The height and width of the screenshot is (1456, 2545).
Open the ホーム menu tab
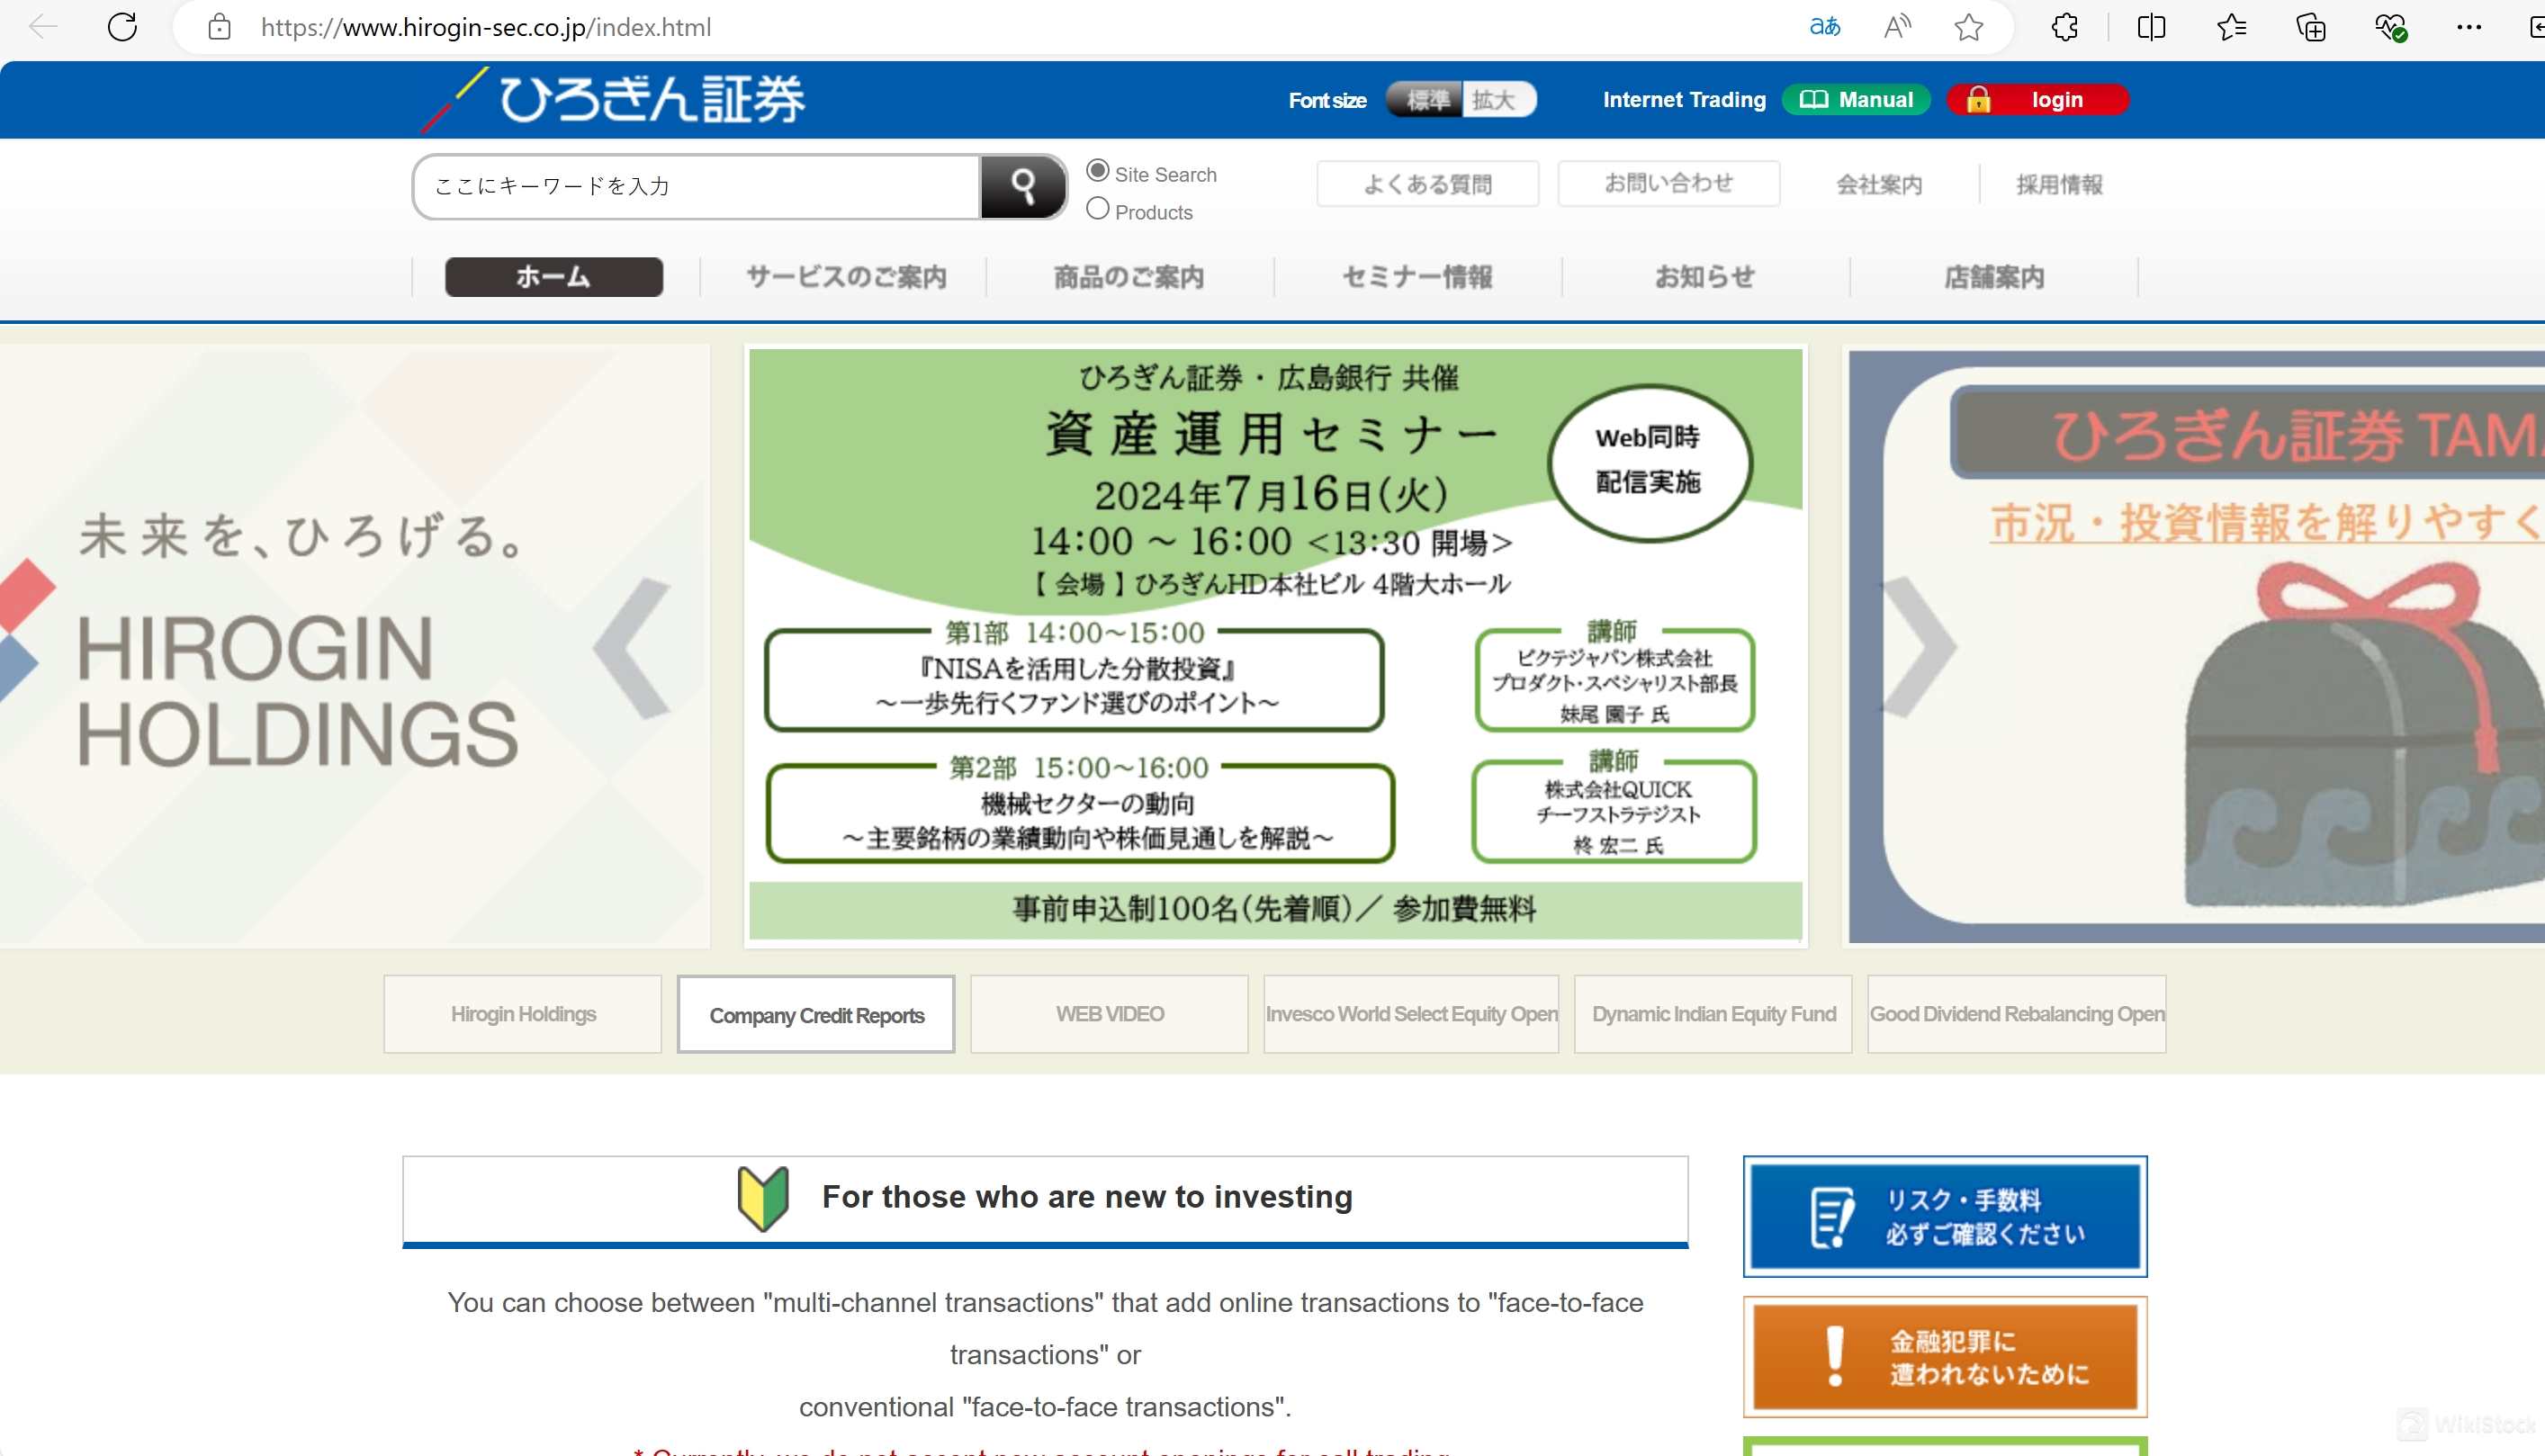tap(554, 277)
